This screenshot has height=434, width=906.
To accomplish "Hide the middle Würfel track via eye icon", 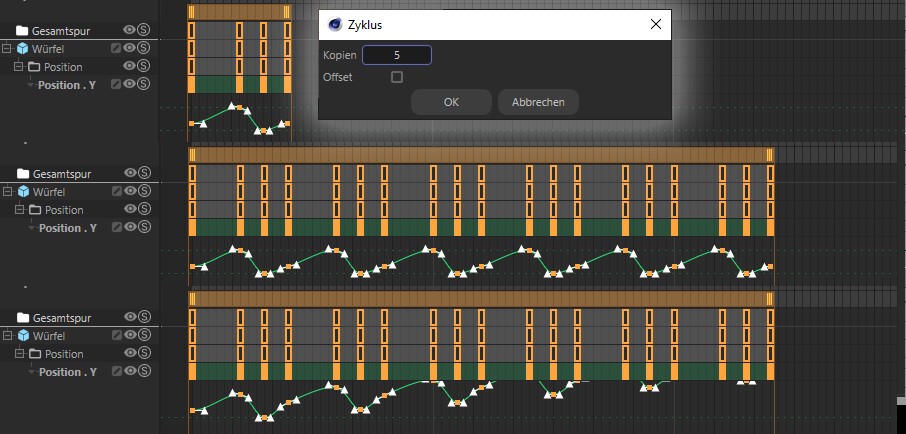I will pyautogui.click(x=130, y=191).
